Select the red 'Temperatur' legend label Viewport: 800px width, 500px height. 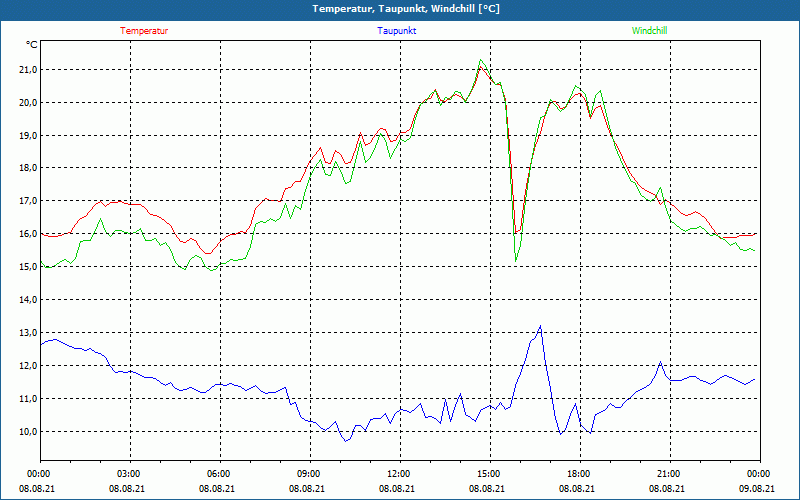click(x=144, y=31)
